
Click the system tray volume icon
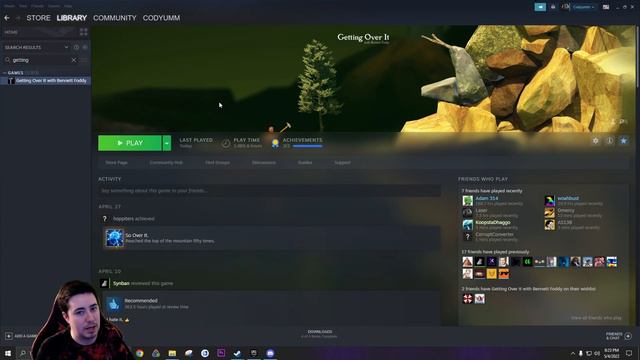[x=597, y=353]
